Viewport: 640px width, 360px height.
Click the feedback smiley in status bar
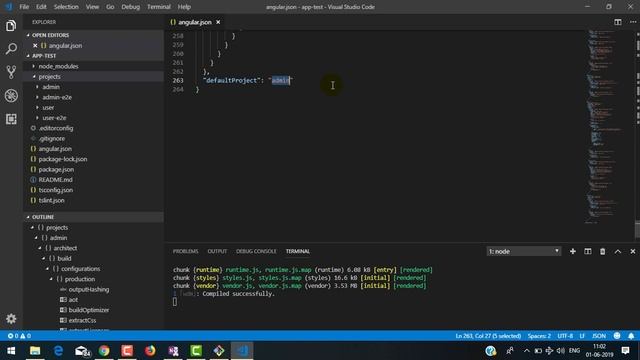coord(617,336)
